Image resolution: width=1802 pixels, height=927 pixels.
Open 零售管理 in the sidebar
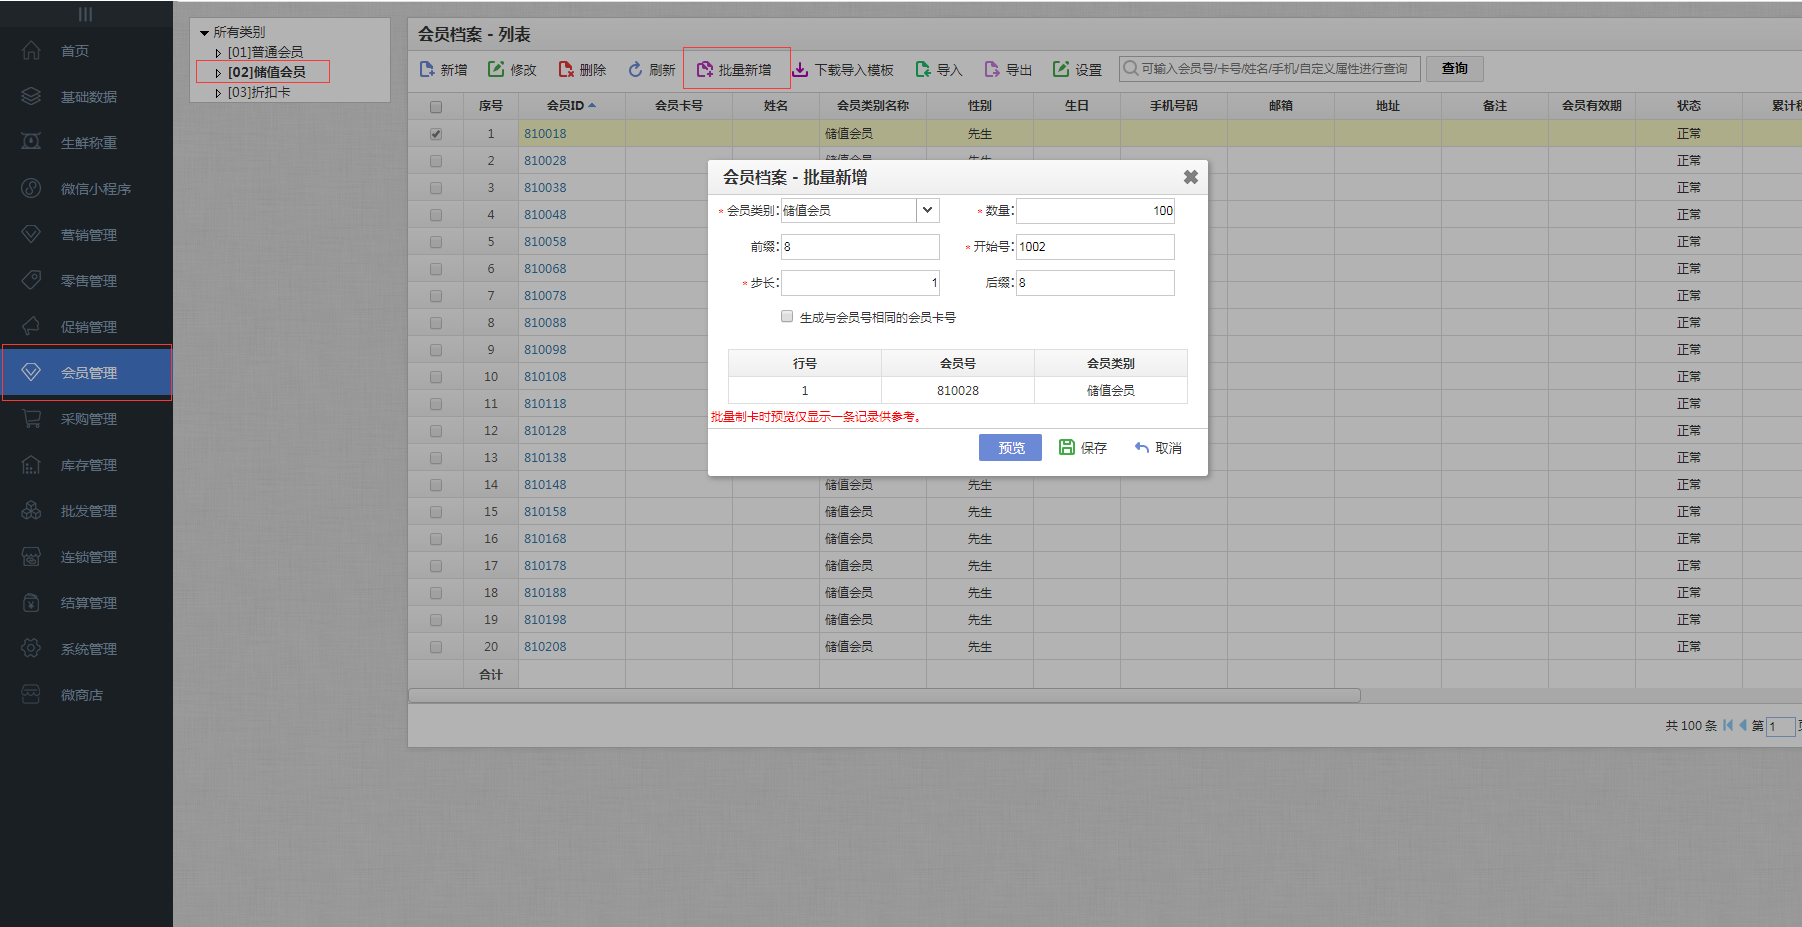pyautogui.click(x=88, y=281)
